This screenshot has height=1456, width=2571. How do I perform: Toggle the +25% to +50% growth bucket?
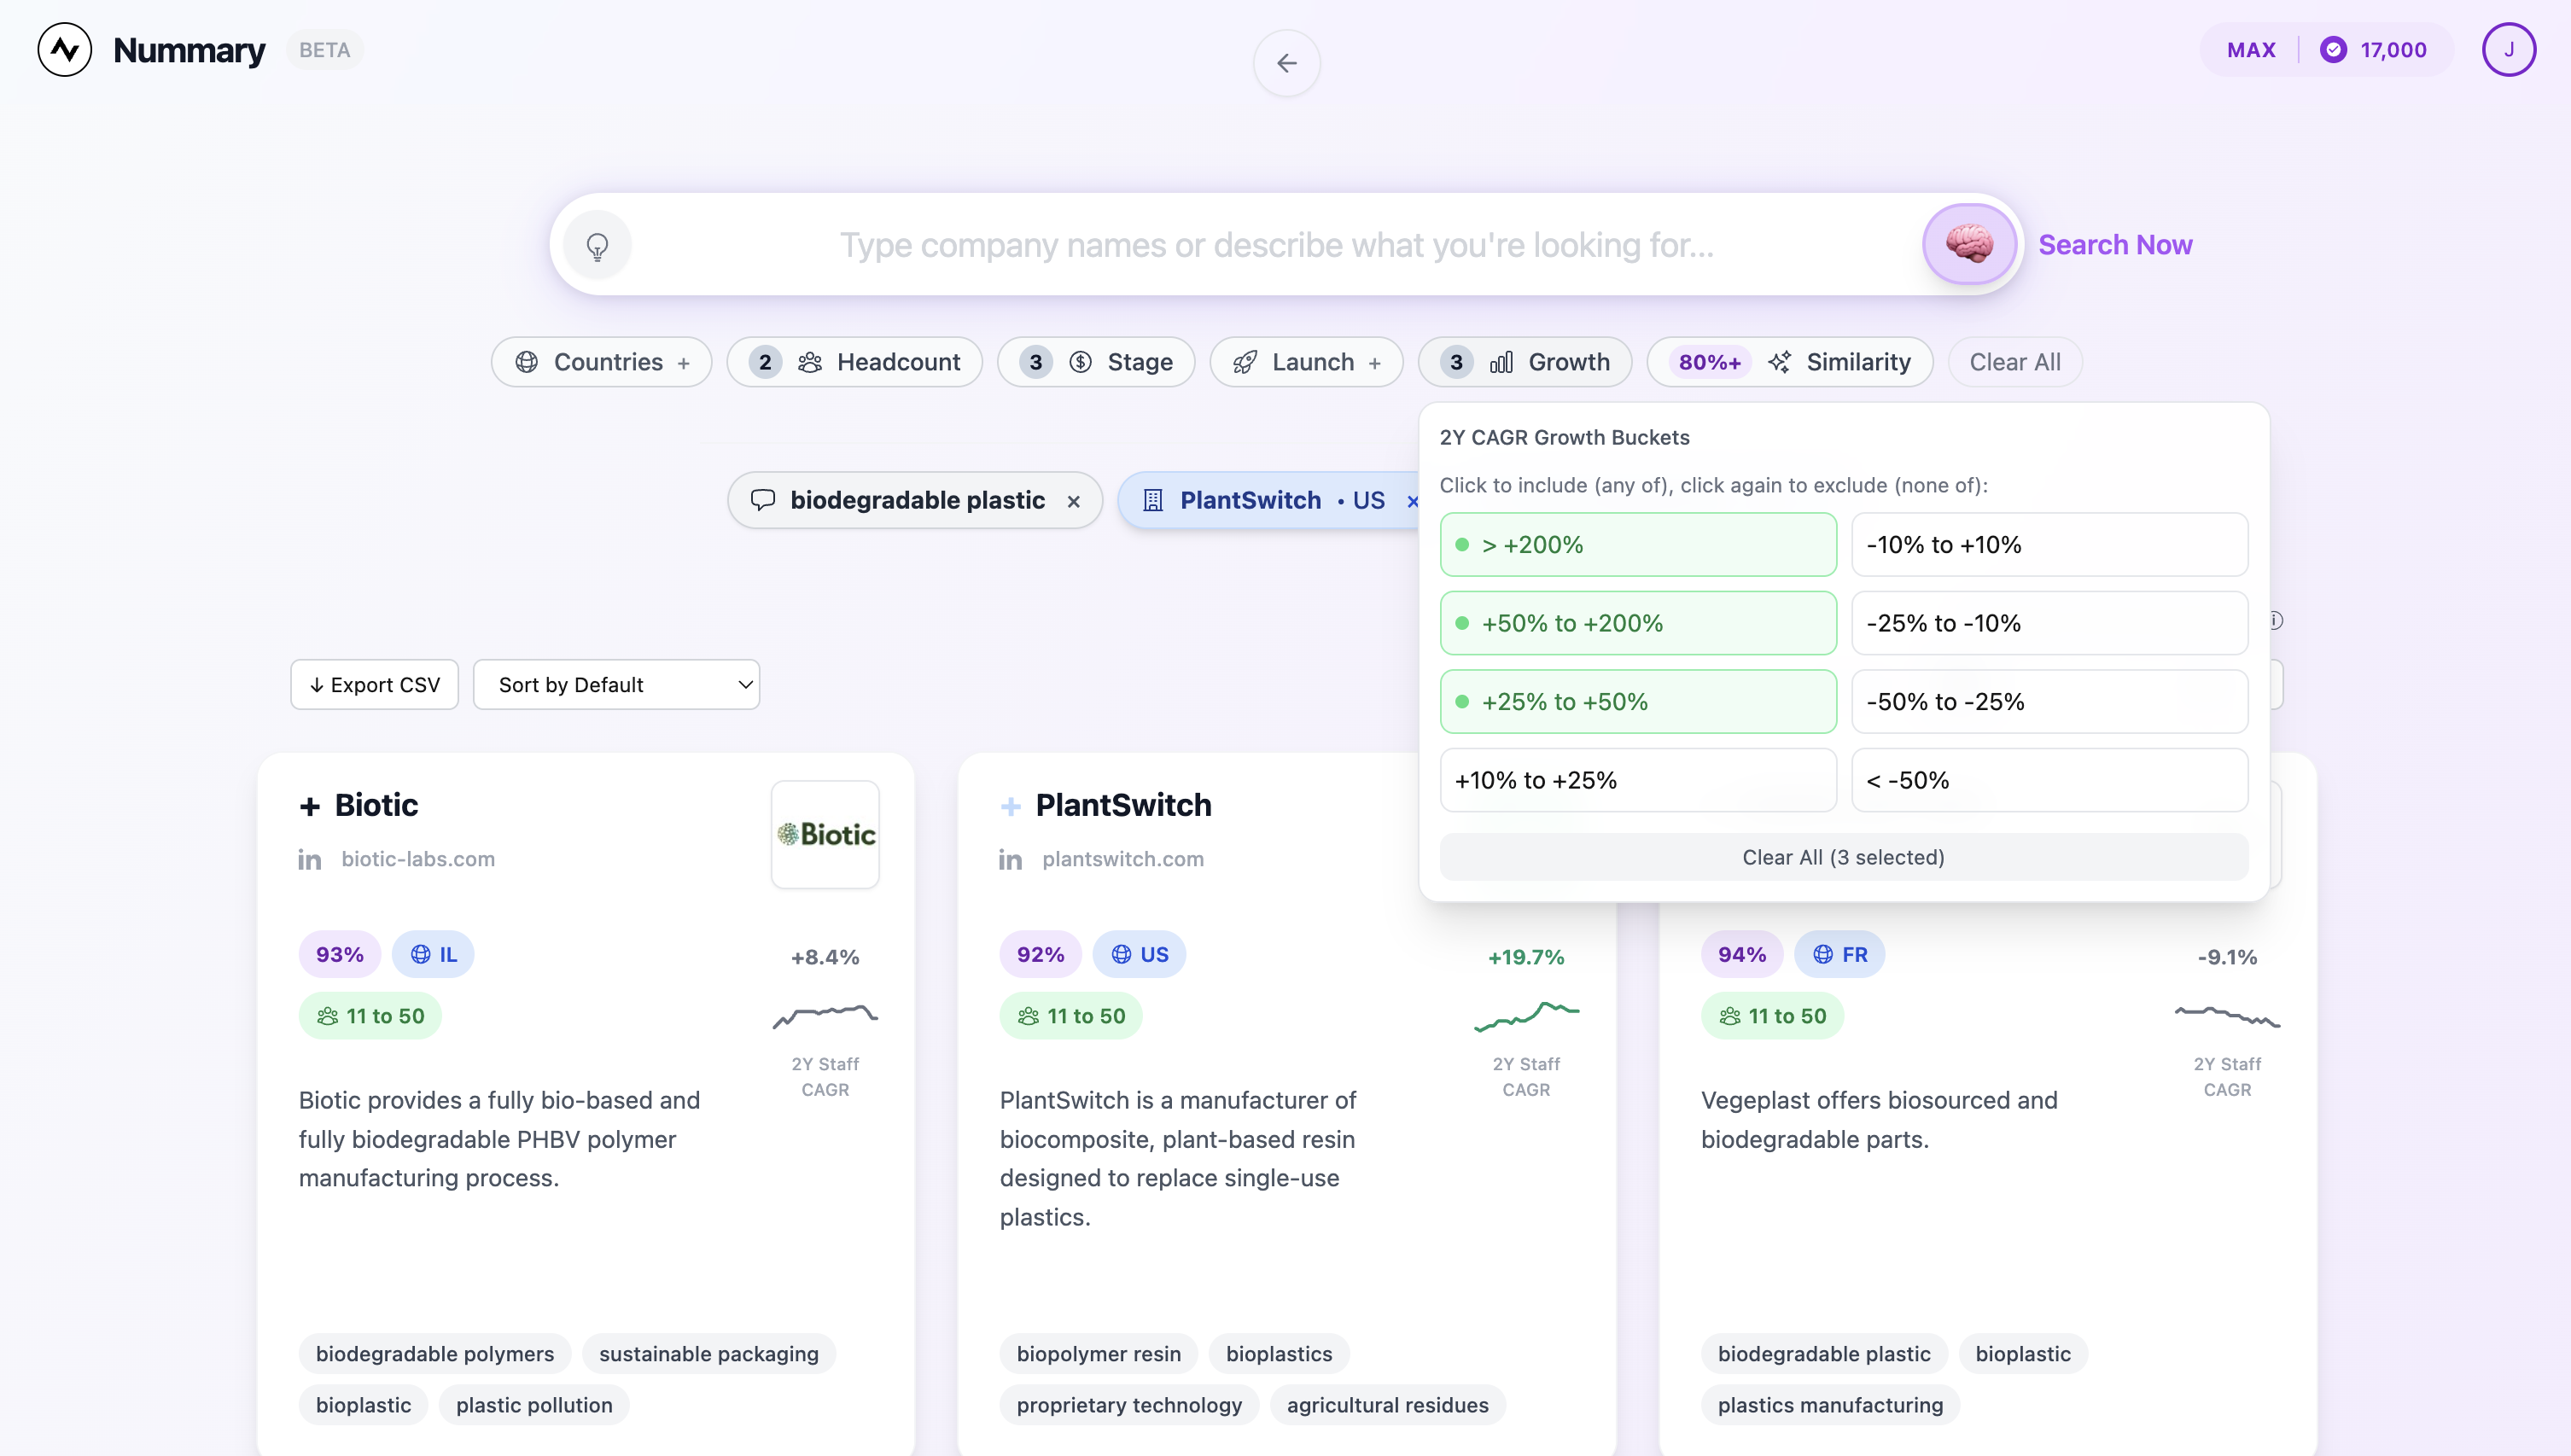(1638, 702)
